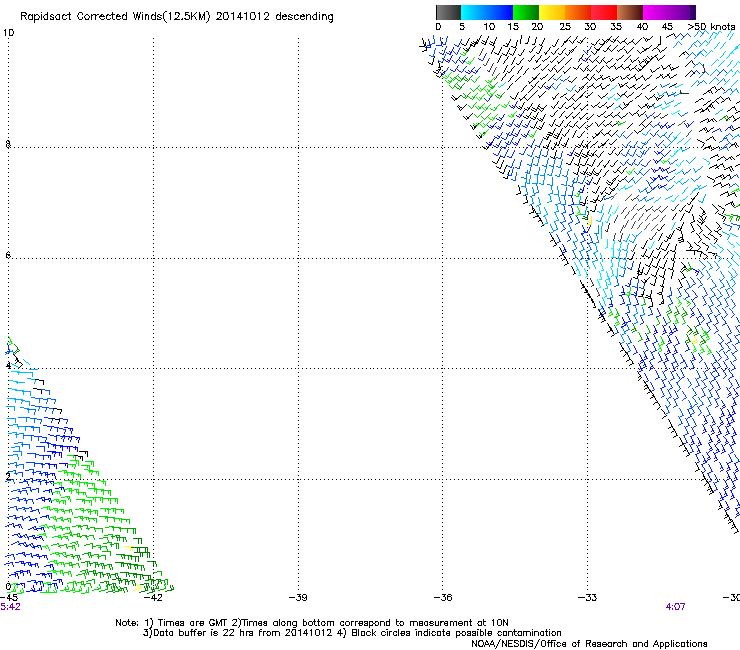Click the legend label '25'
This screenshot has width=740, height=650.
[565, 26]
